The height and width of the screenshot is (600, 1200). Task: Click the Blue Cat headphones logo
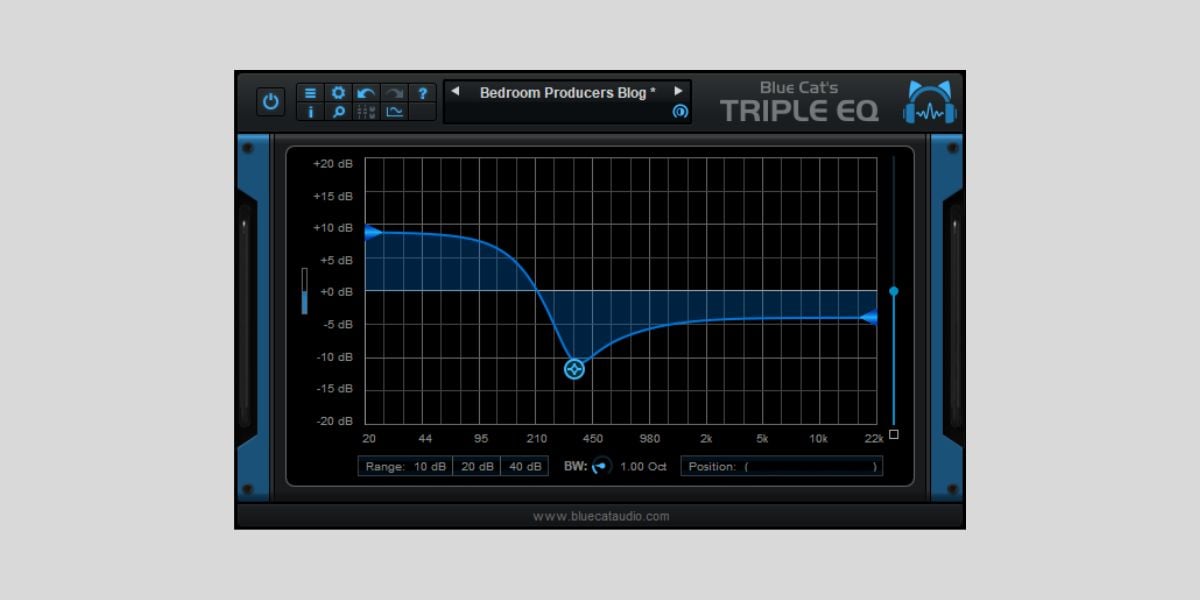[x=929, y=102]
